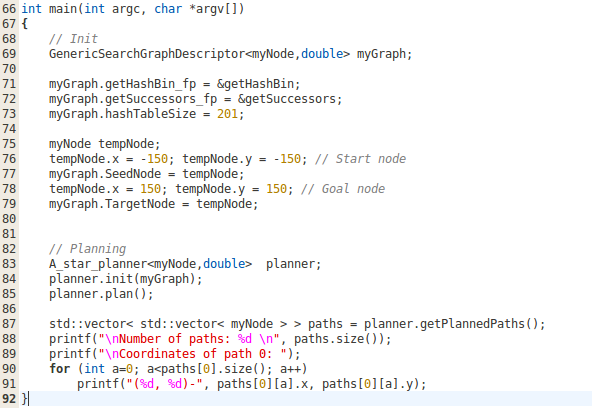Click the '// Planning' comment
Viewport: 592px width, 408px height.
click(x=87, y=249)
